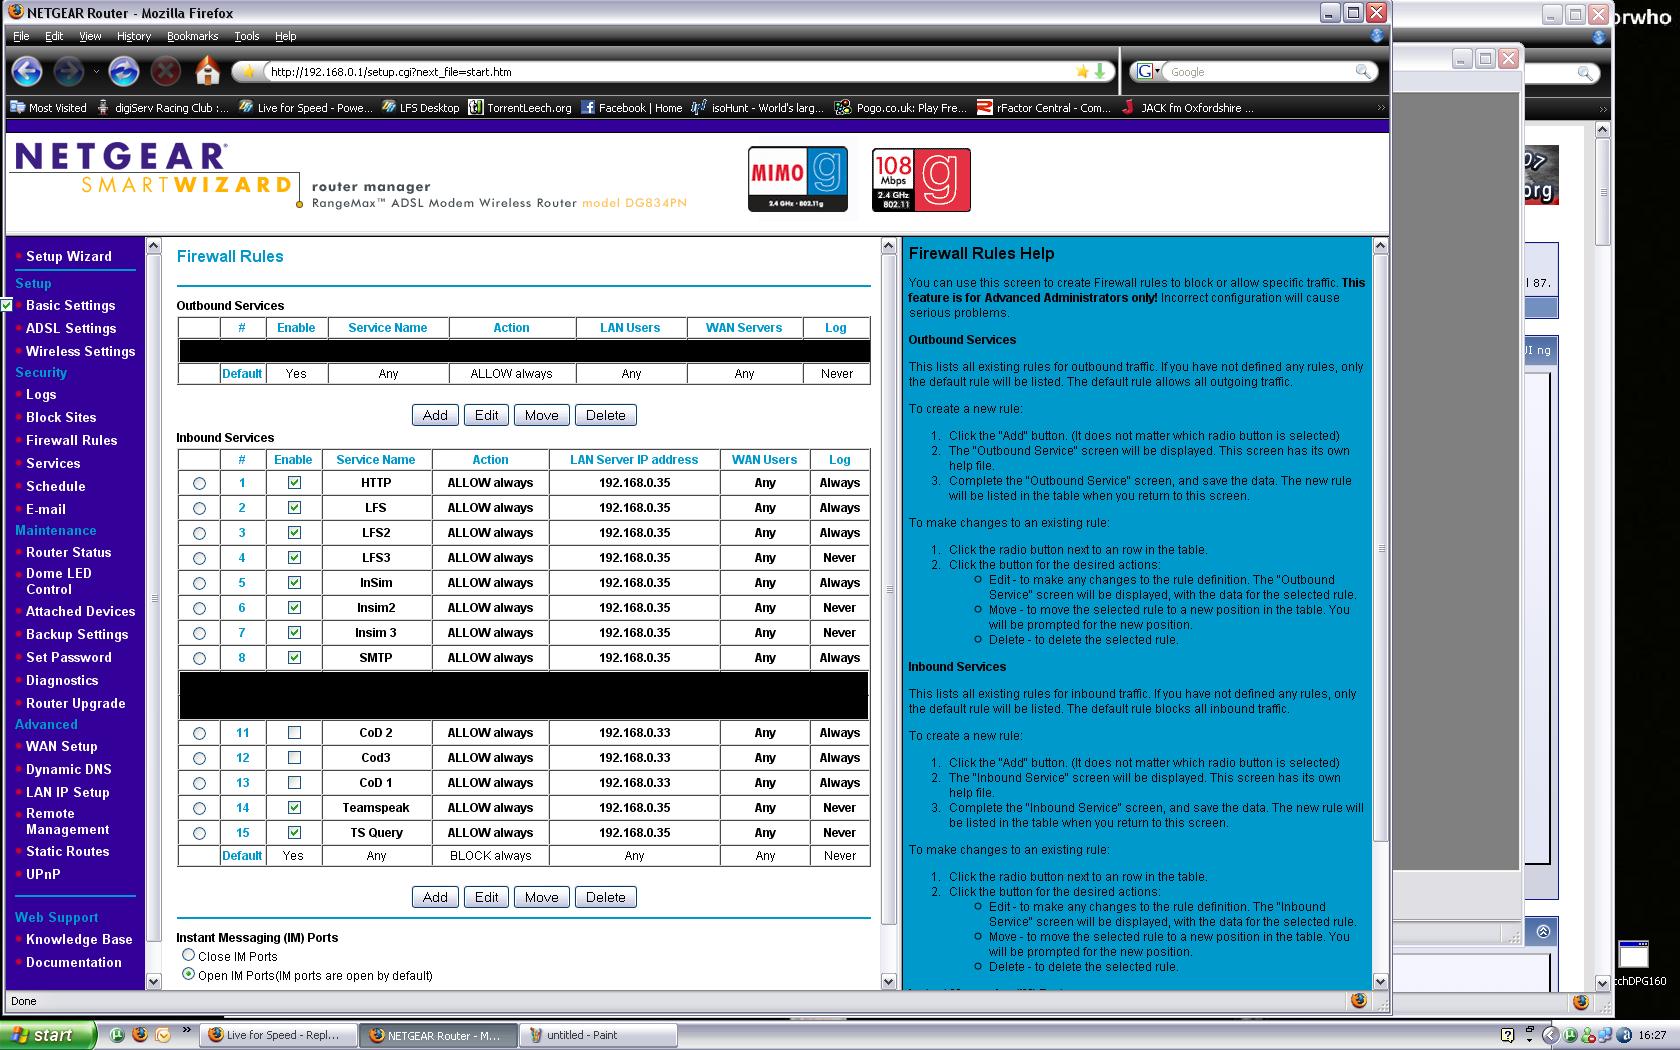Screen dimensions: 1680x1050
Task: Launch Firefox from the quick launch bar
Action: [140, 1035]
